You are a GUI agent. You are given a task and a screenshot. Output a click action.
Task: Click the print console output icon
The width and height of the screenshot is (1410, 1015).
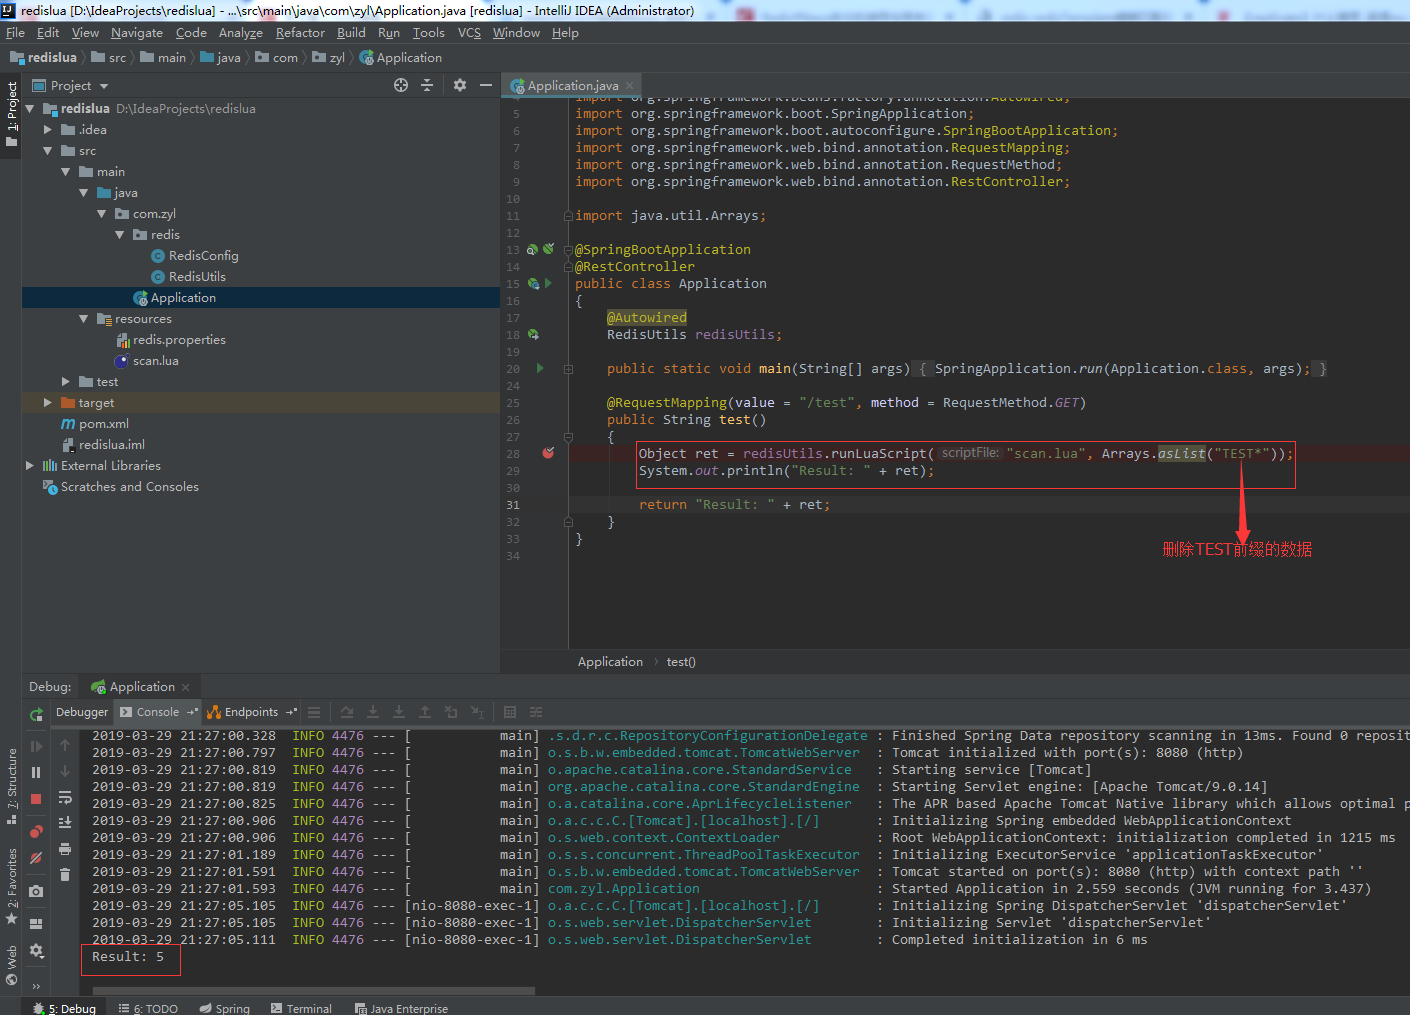[x=65, y=849]
